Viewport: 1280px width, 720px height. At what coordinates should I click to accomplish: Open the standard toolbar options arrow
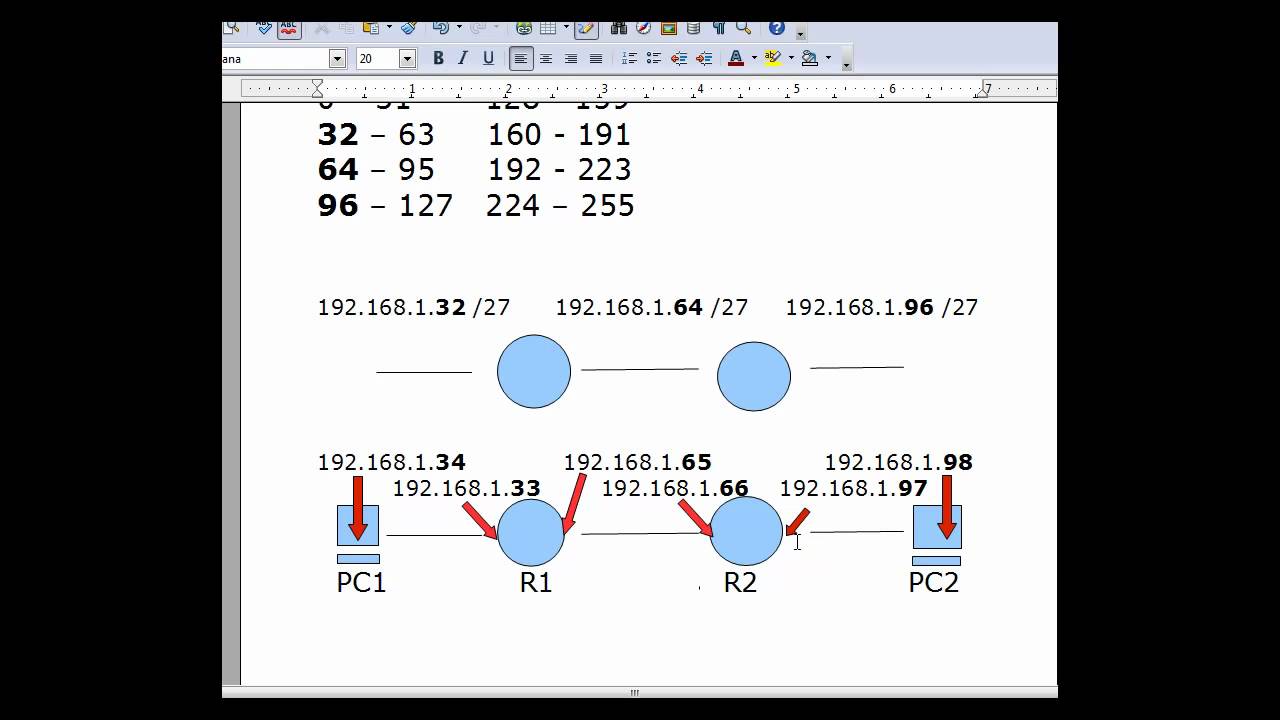pos(801,35)
